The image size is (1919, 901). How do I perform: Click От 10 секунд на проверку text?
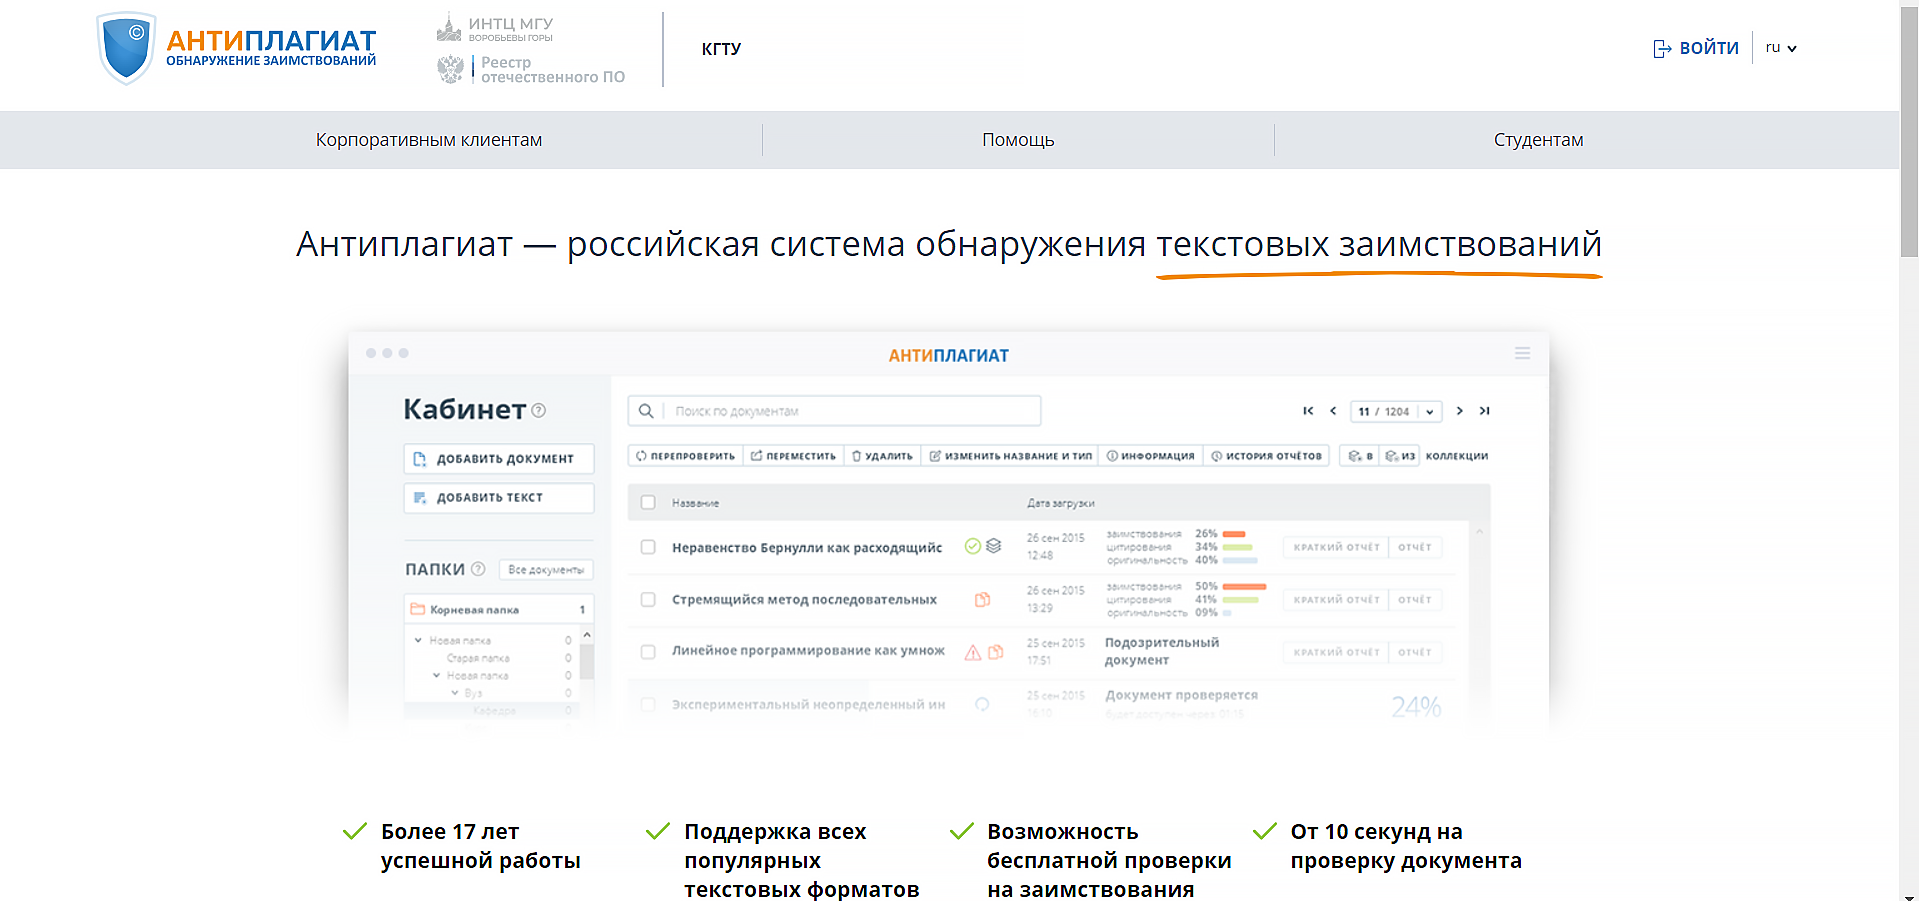click(1406, 846)
